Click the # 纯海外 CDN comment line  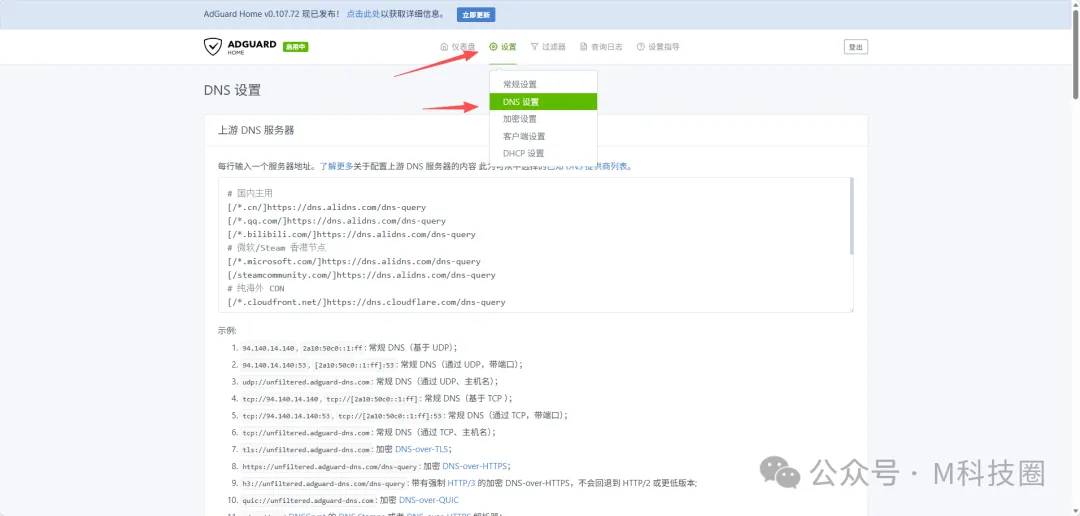[256, 289]
